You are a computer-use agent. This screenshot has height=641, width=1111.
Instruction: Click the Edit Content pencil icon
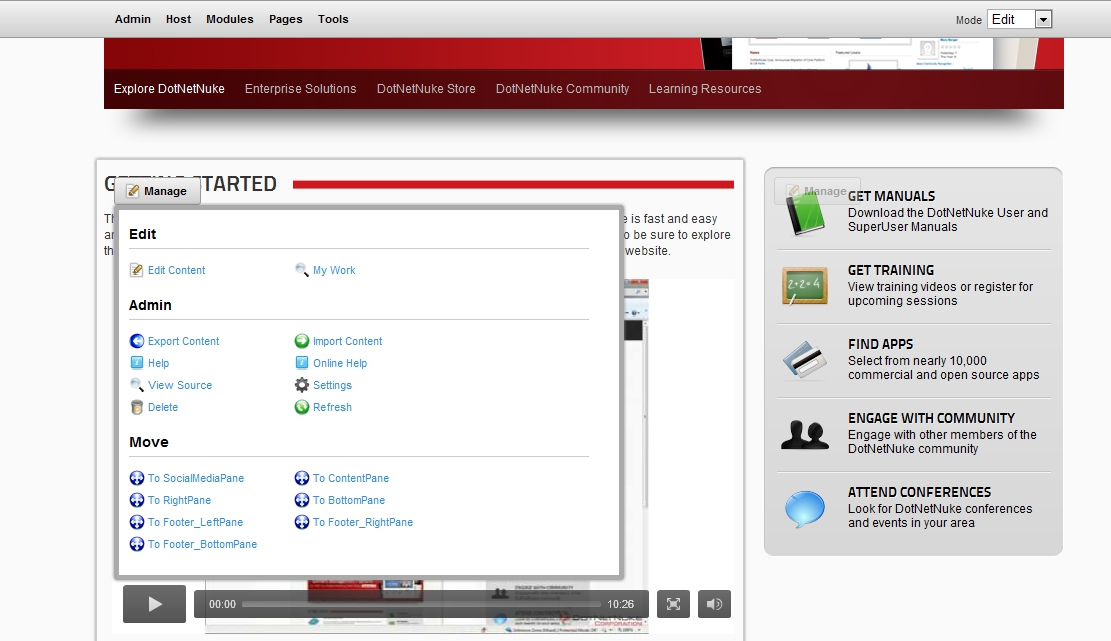pos(137,270)
